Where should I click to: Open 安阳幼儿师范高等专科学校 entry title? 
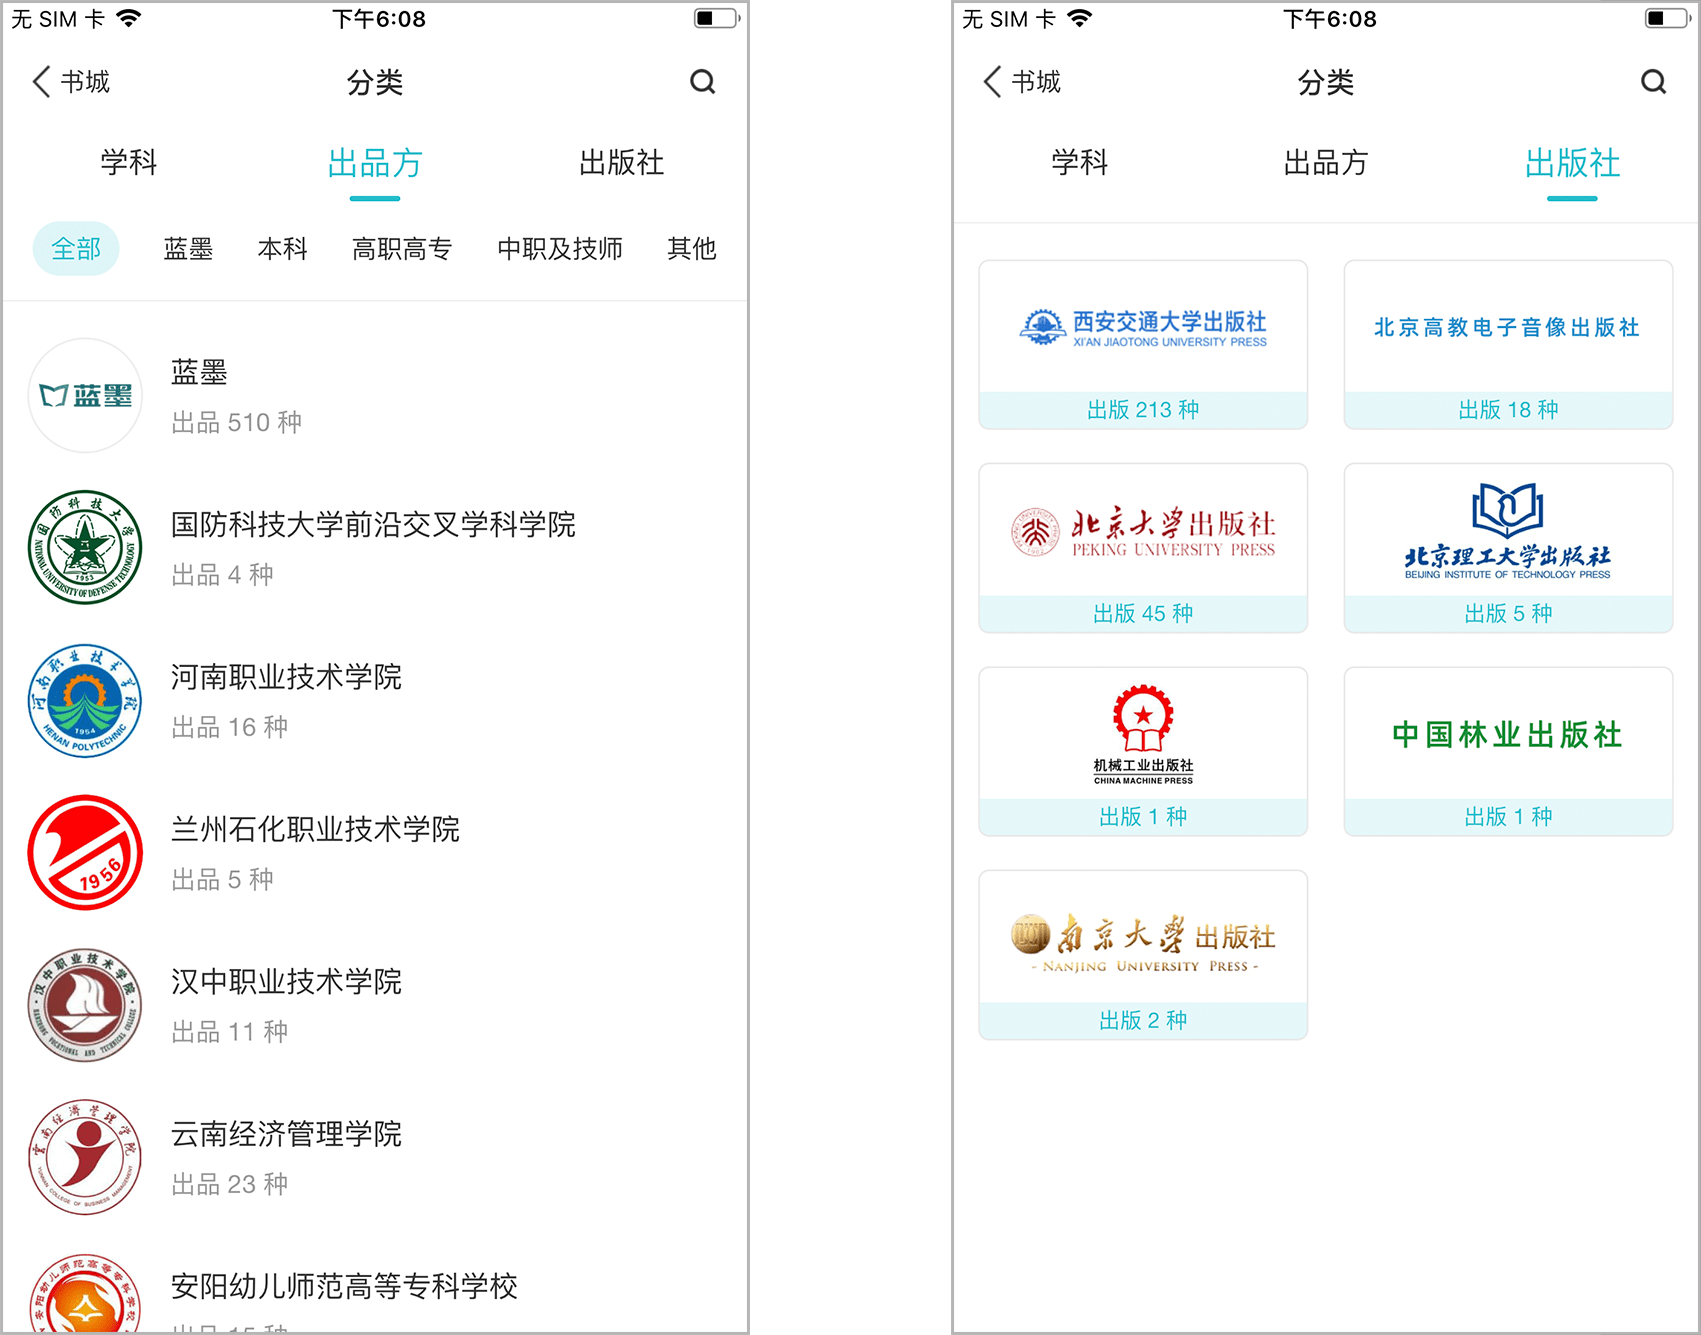344,1286
